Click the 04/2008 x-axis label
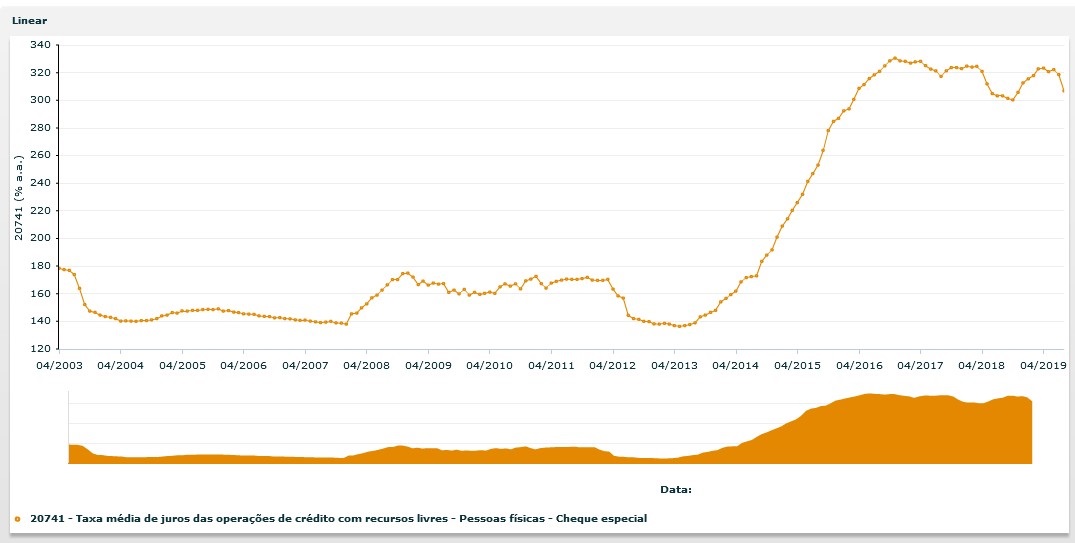Image resolution: width=1075 pixels, height=543 pixels. pos(367,365)
